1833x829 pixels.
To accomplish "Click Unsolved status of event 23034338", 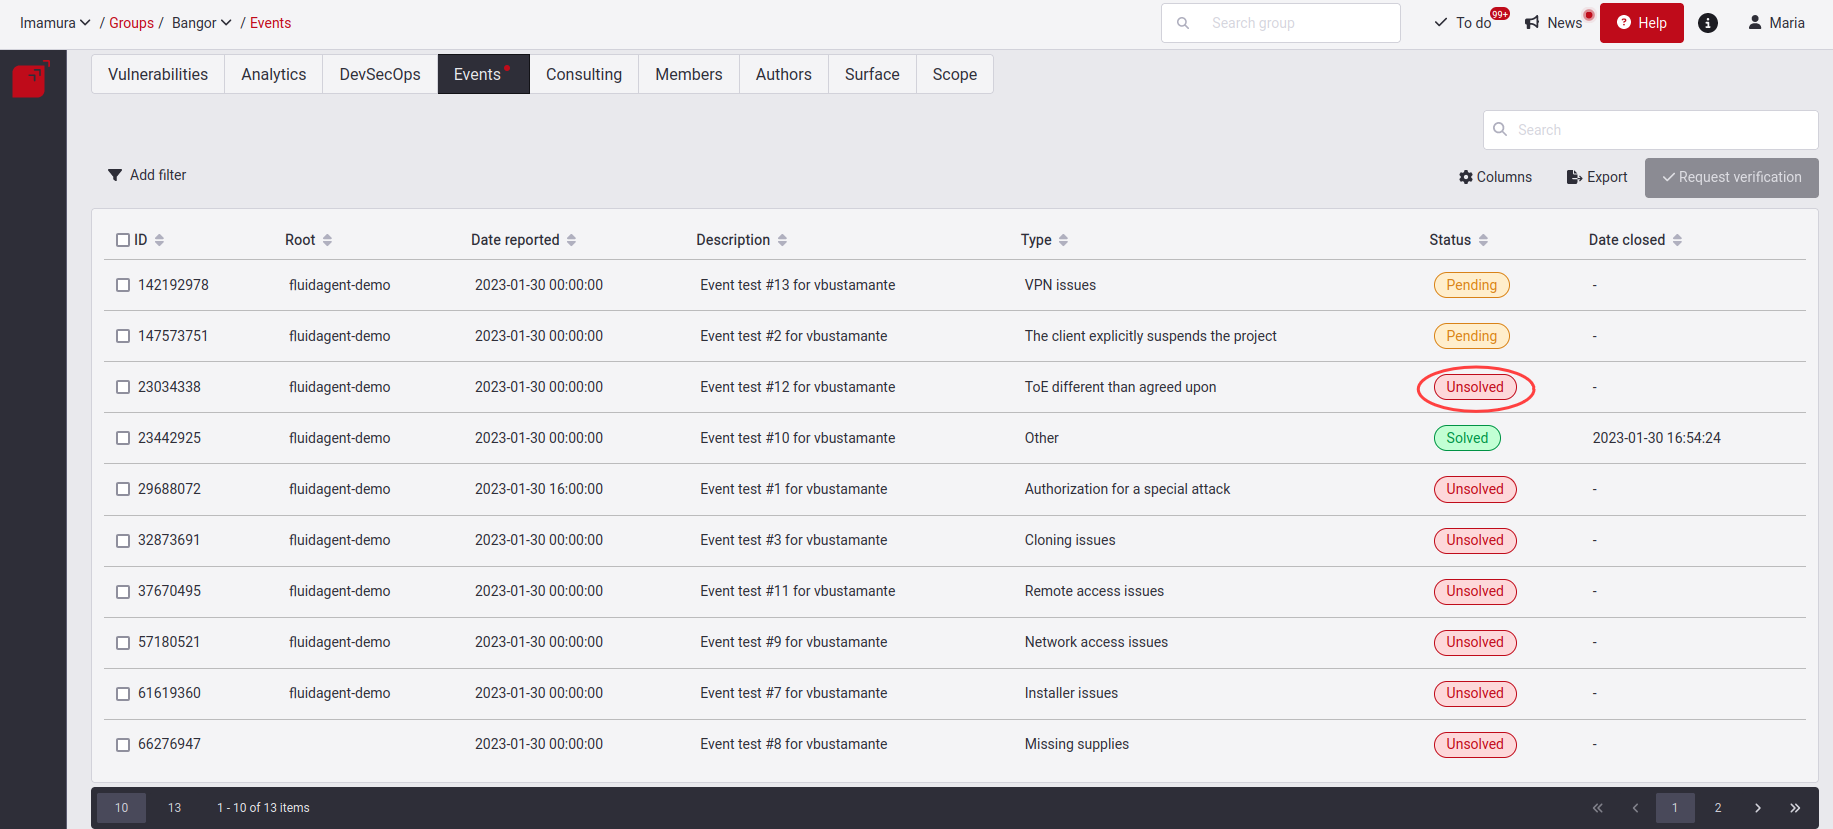I will pyautogui.click(x=1475, y=387).
